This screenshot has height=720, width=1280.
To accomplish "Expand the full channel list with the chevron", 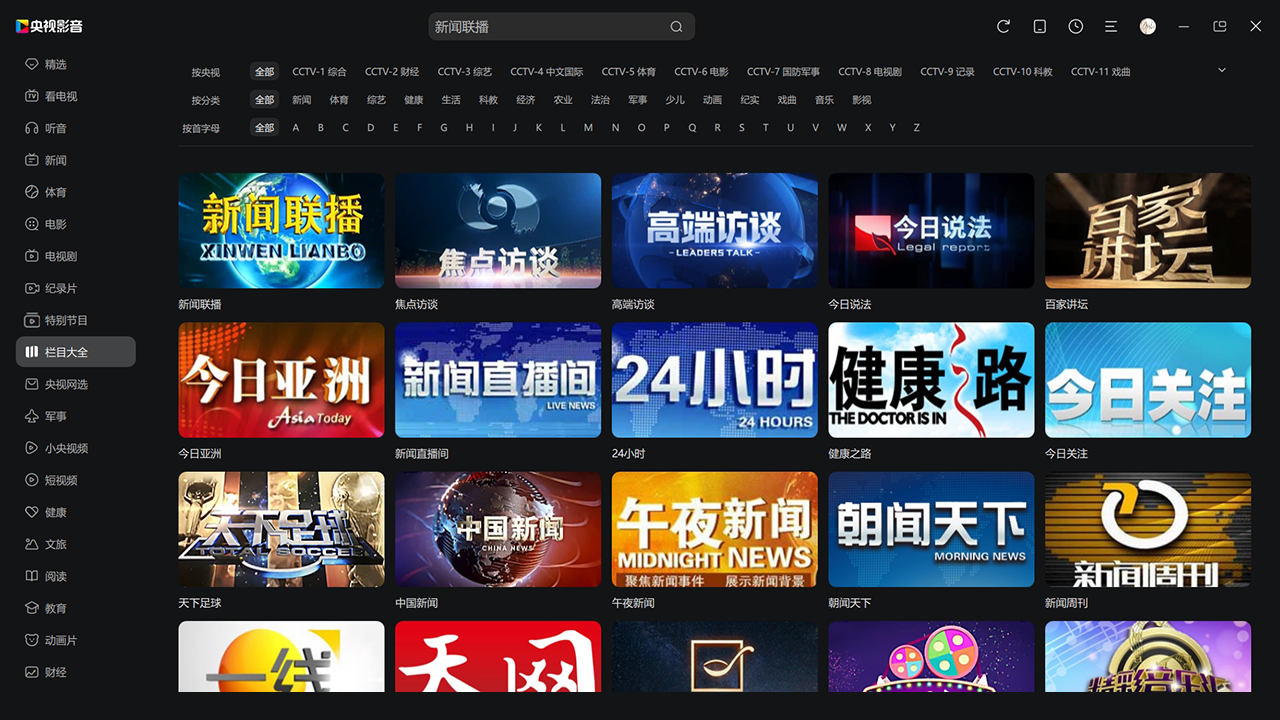I will click(x=1221, y=71).
